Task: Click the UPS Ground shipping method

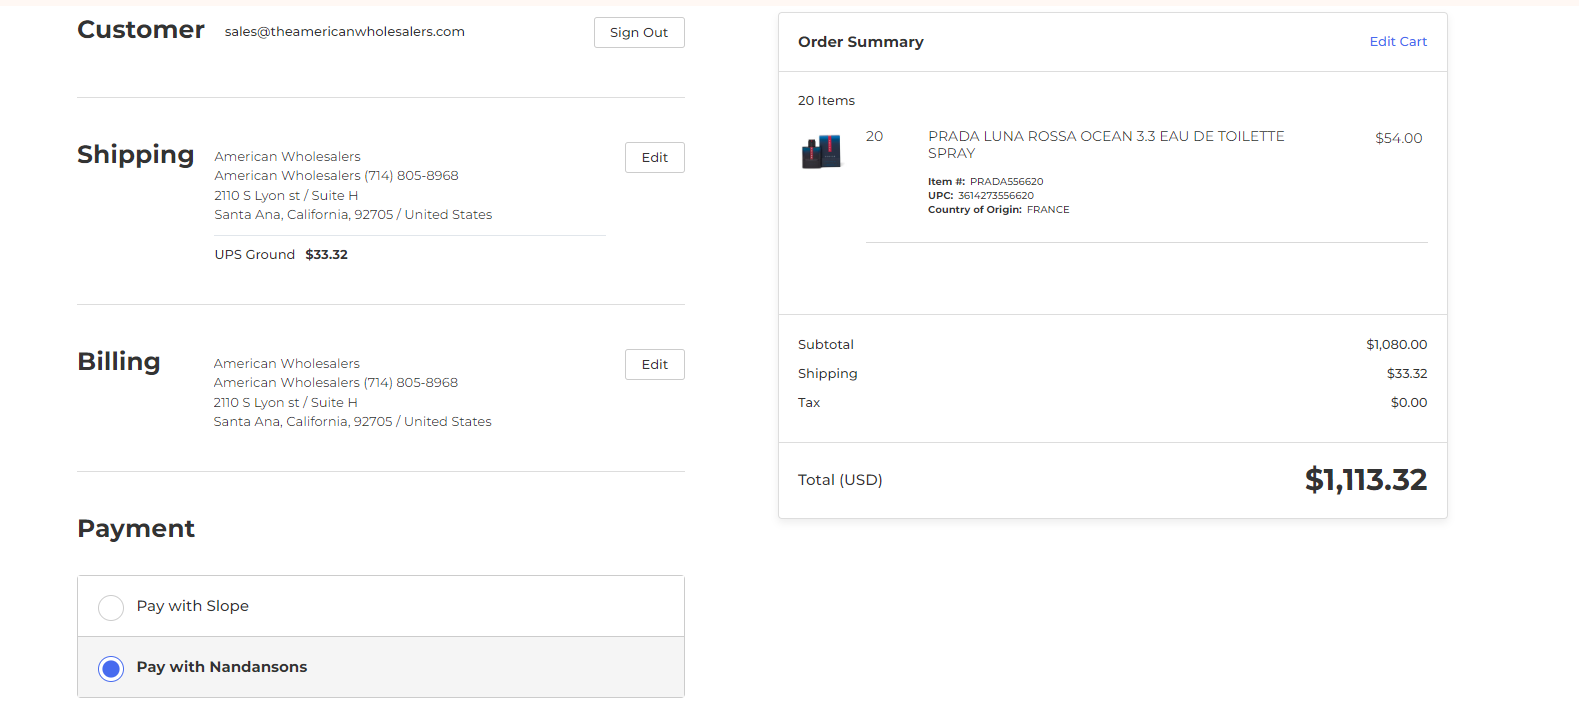Action: [x=254, y=254]
